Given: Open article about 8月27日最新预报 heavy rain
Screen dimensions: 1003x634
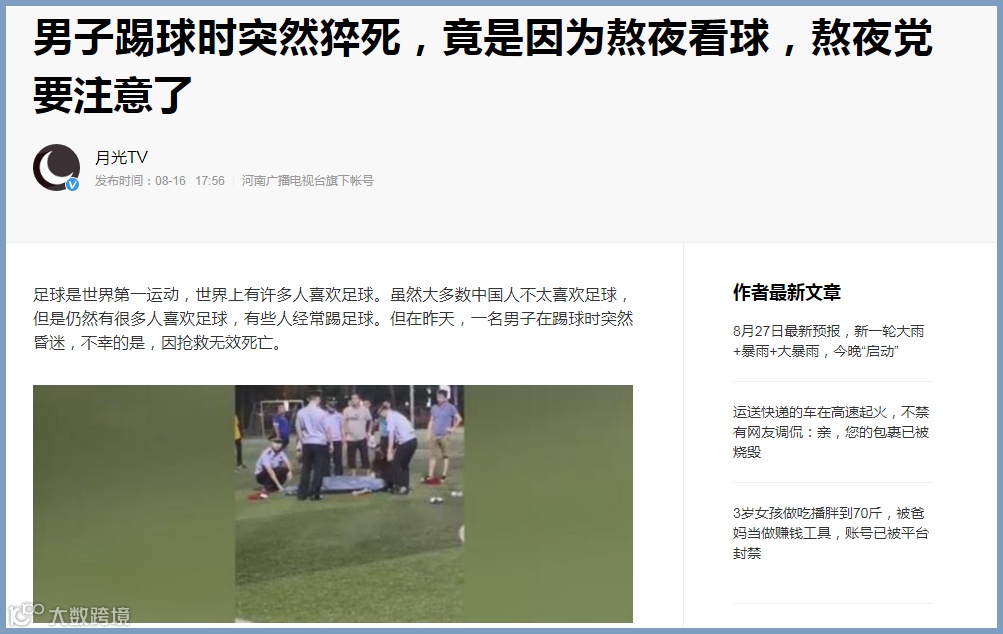Looking at the screenshot, I should 828,341.
